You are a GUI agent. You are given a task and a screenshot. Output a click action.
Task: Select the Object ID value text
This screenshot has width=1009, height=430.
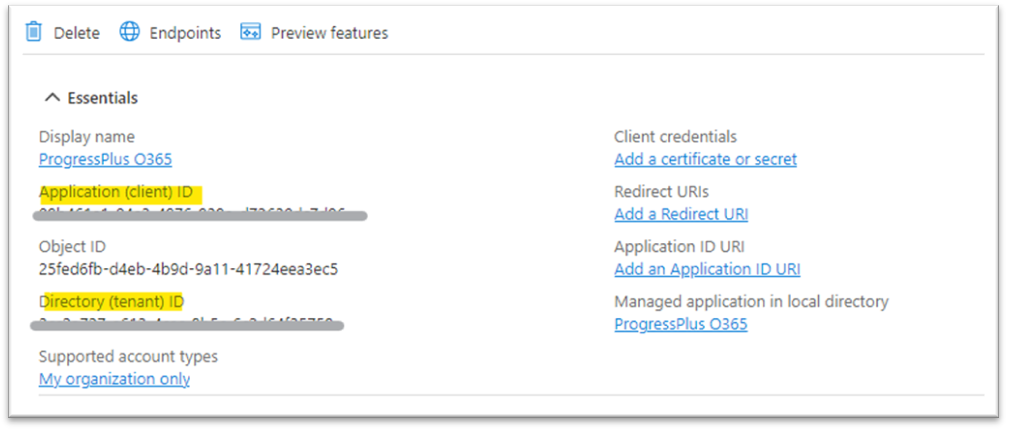tap(189, 269)
